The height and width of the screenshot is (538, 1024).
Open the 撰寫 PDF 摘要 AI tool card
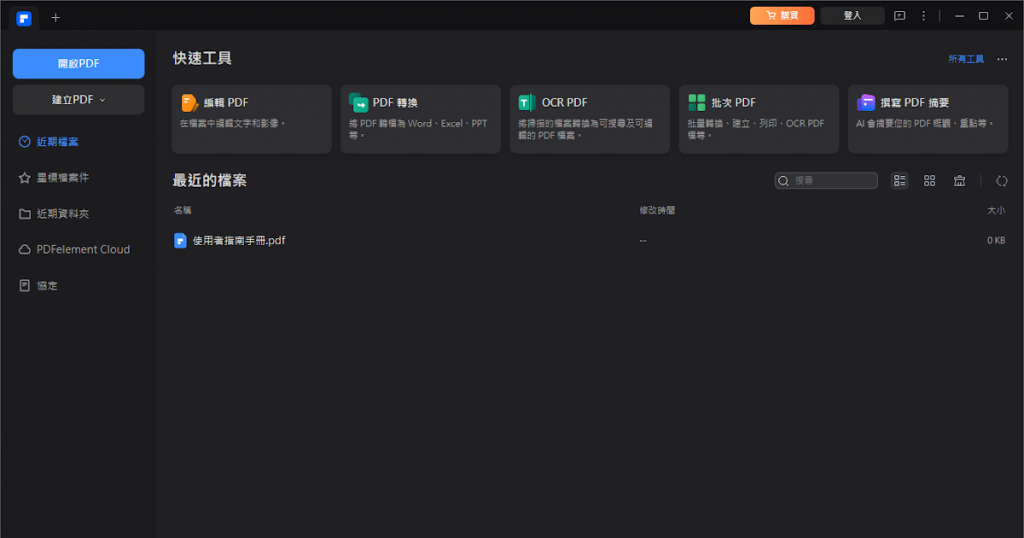928,119
